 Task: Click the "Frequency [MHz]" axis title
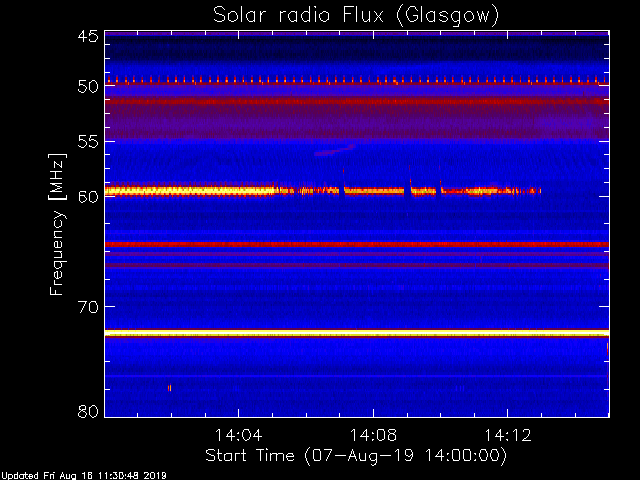pos(57,224)
